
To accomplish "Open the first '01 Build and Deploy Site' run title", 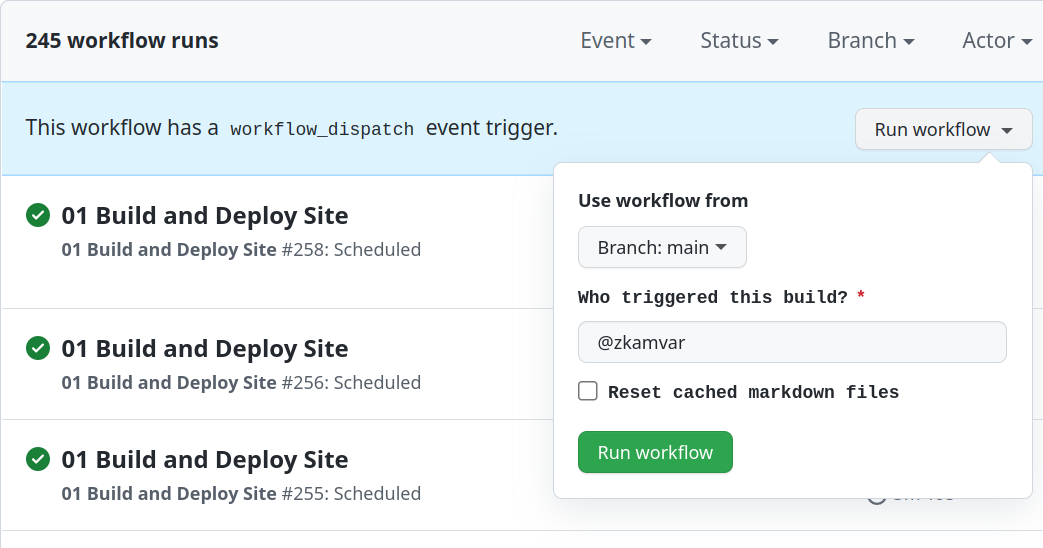I will (205, 215).
